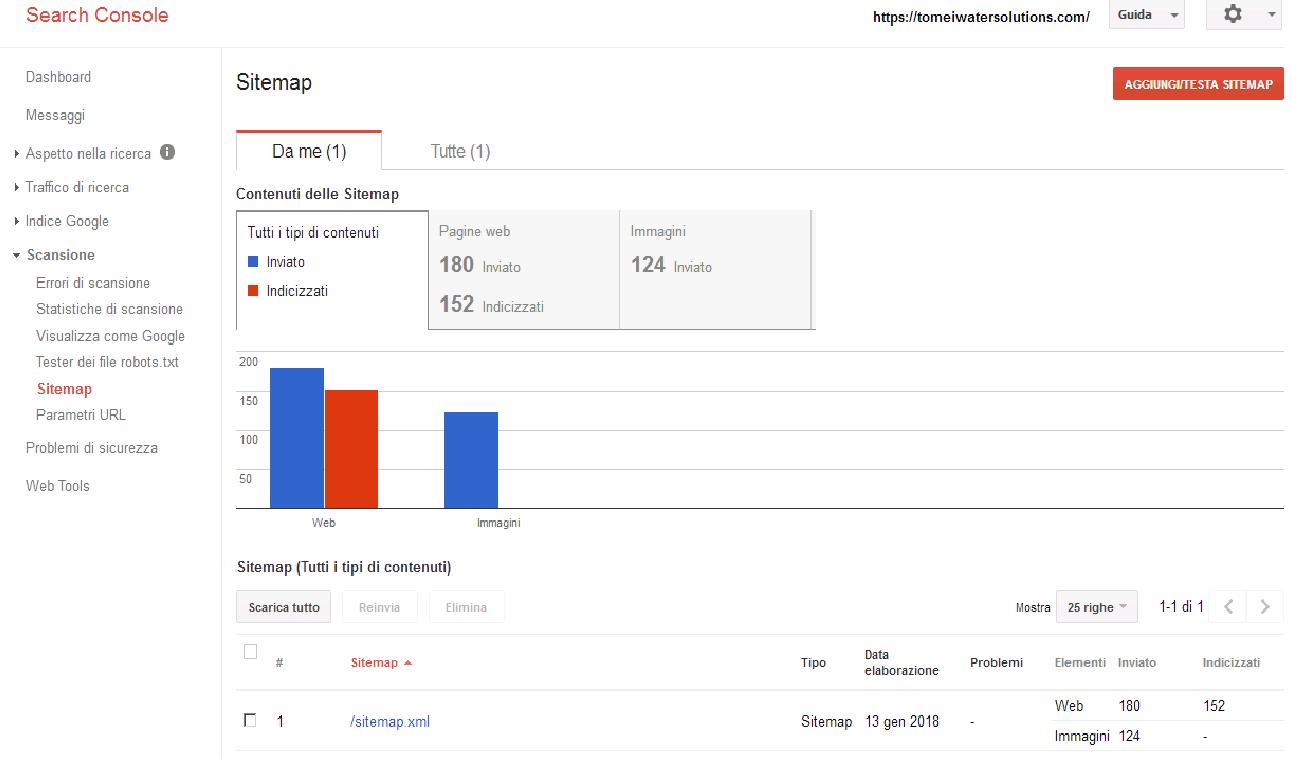The height and width of the screenshot is (759, 1292).
Task: Click the red Web indexed bar
Action: (351, 449)
